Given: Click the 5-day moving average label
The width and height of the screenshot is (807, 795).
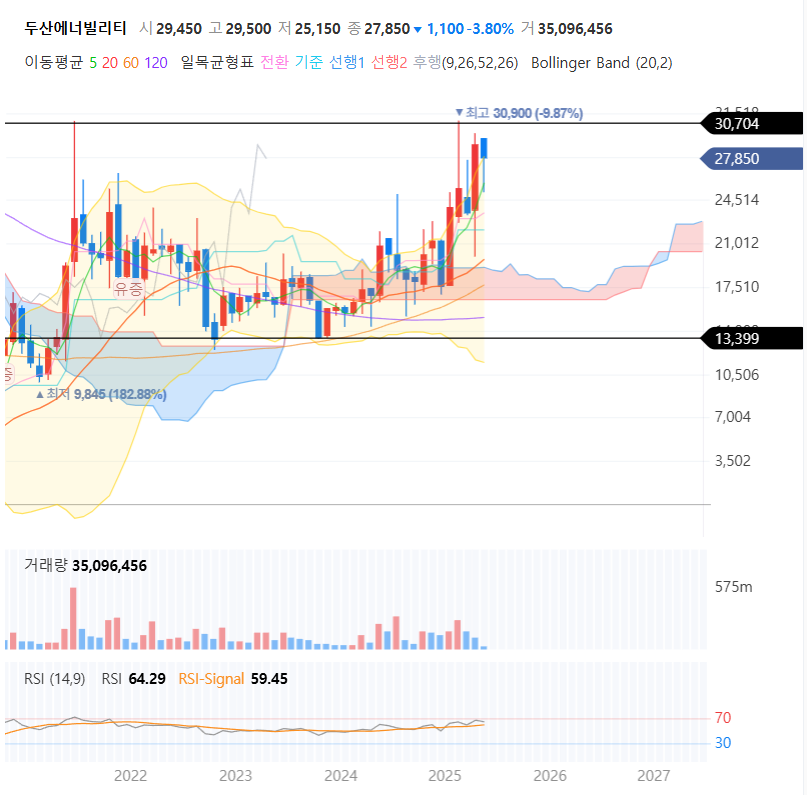Looking at the screenshot, I should pos(93,63).
